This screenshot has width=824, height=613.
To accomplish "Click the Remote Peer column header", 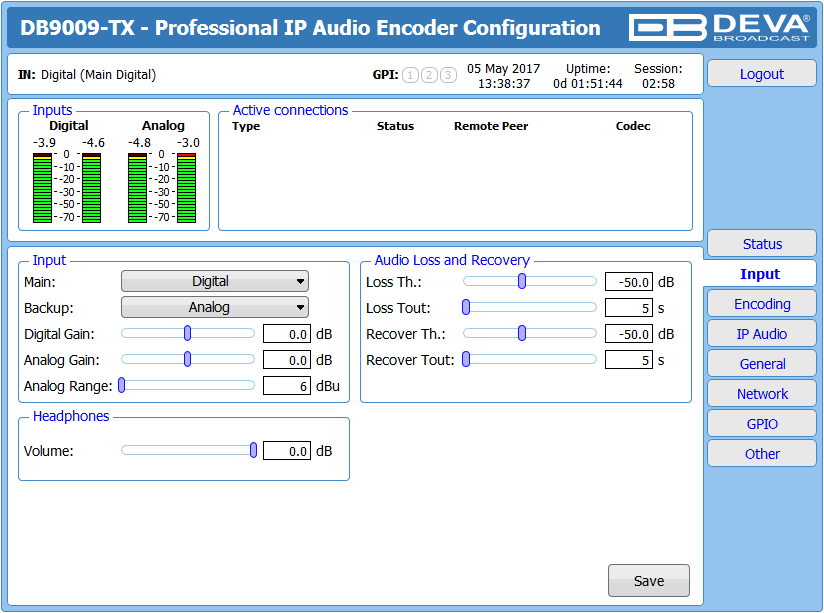I will [491, 126].
